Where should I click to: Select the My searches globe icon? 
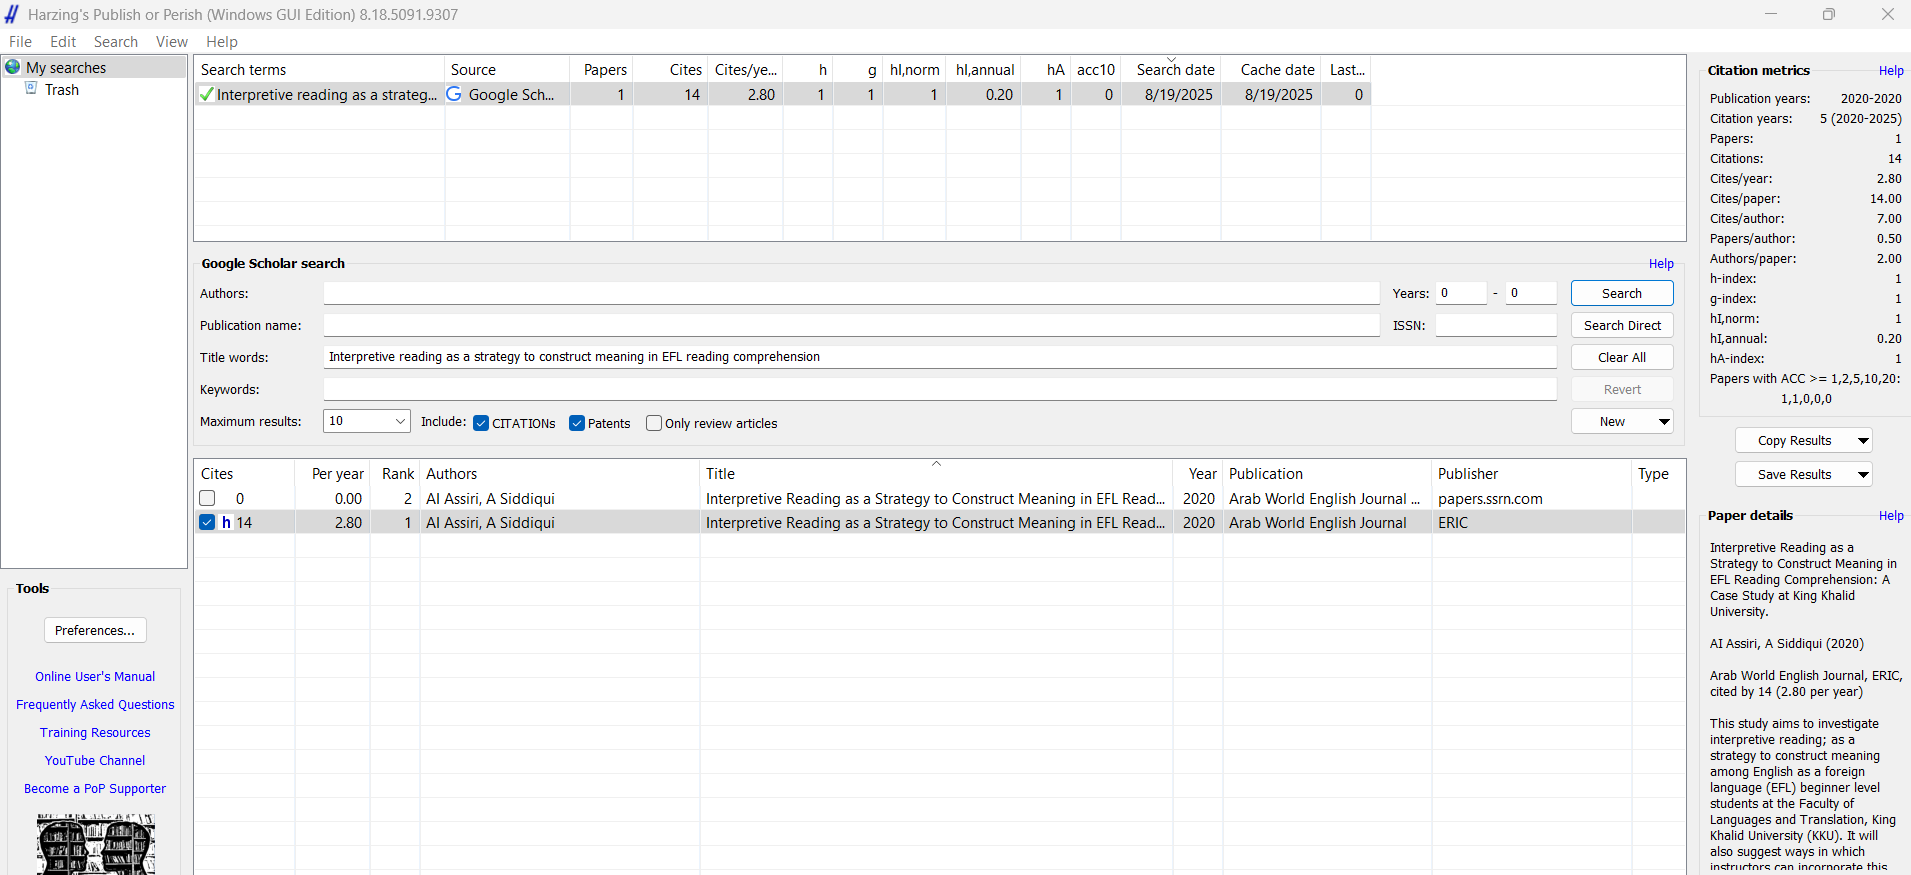(x=13, y=67)
